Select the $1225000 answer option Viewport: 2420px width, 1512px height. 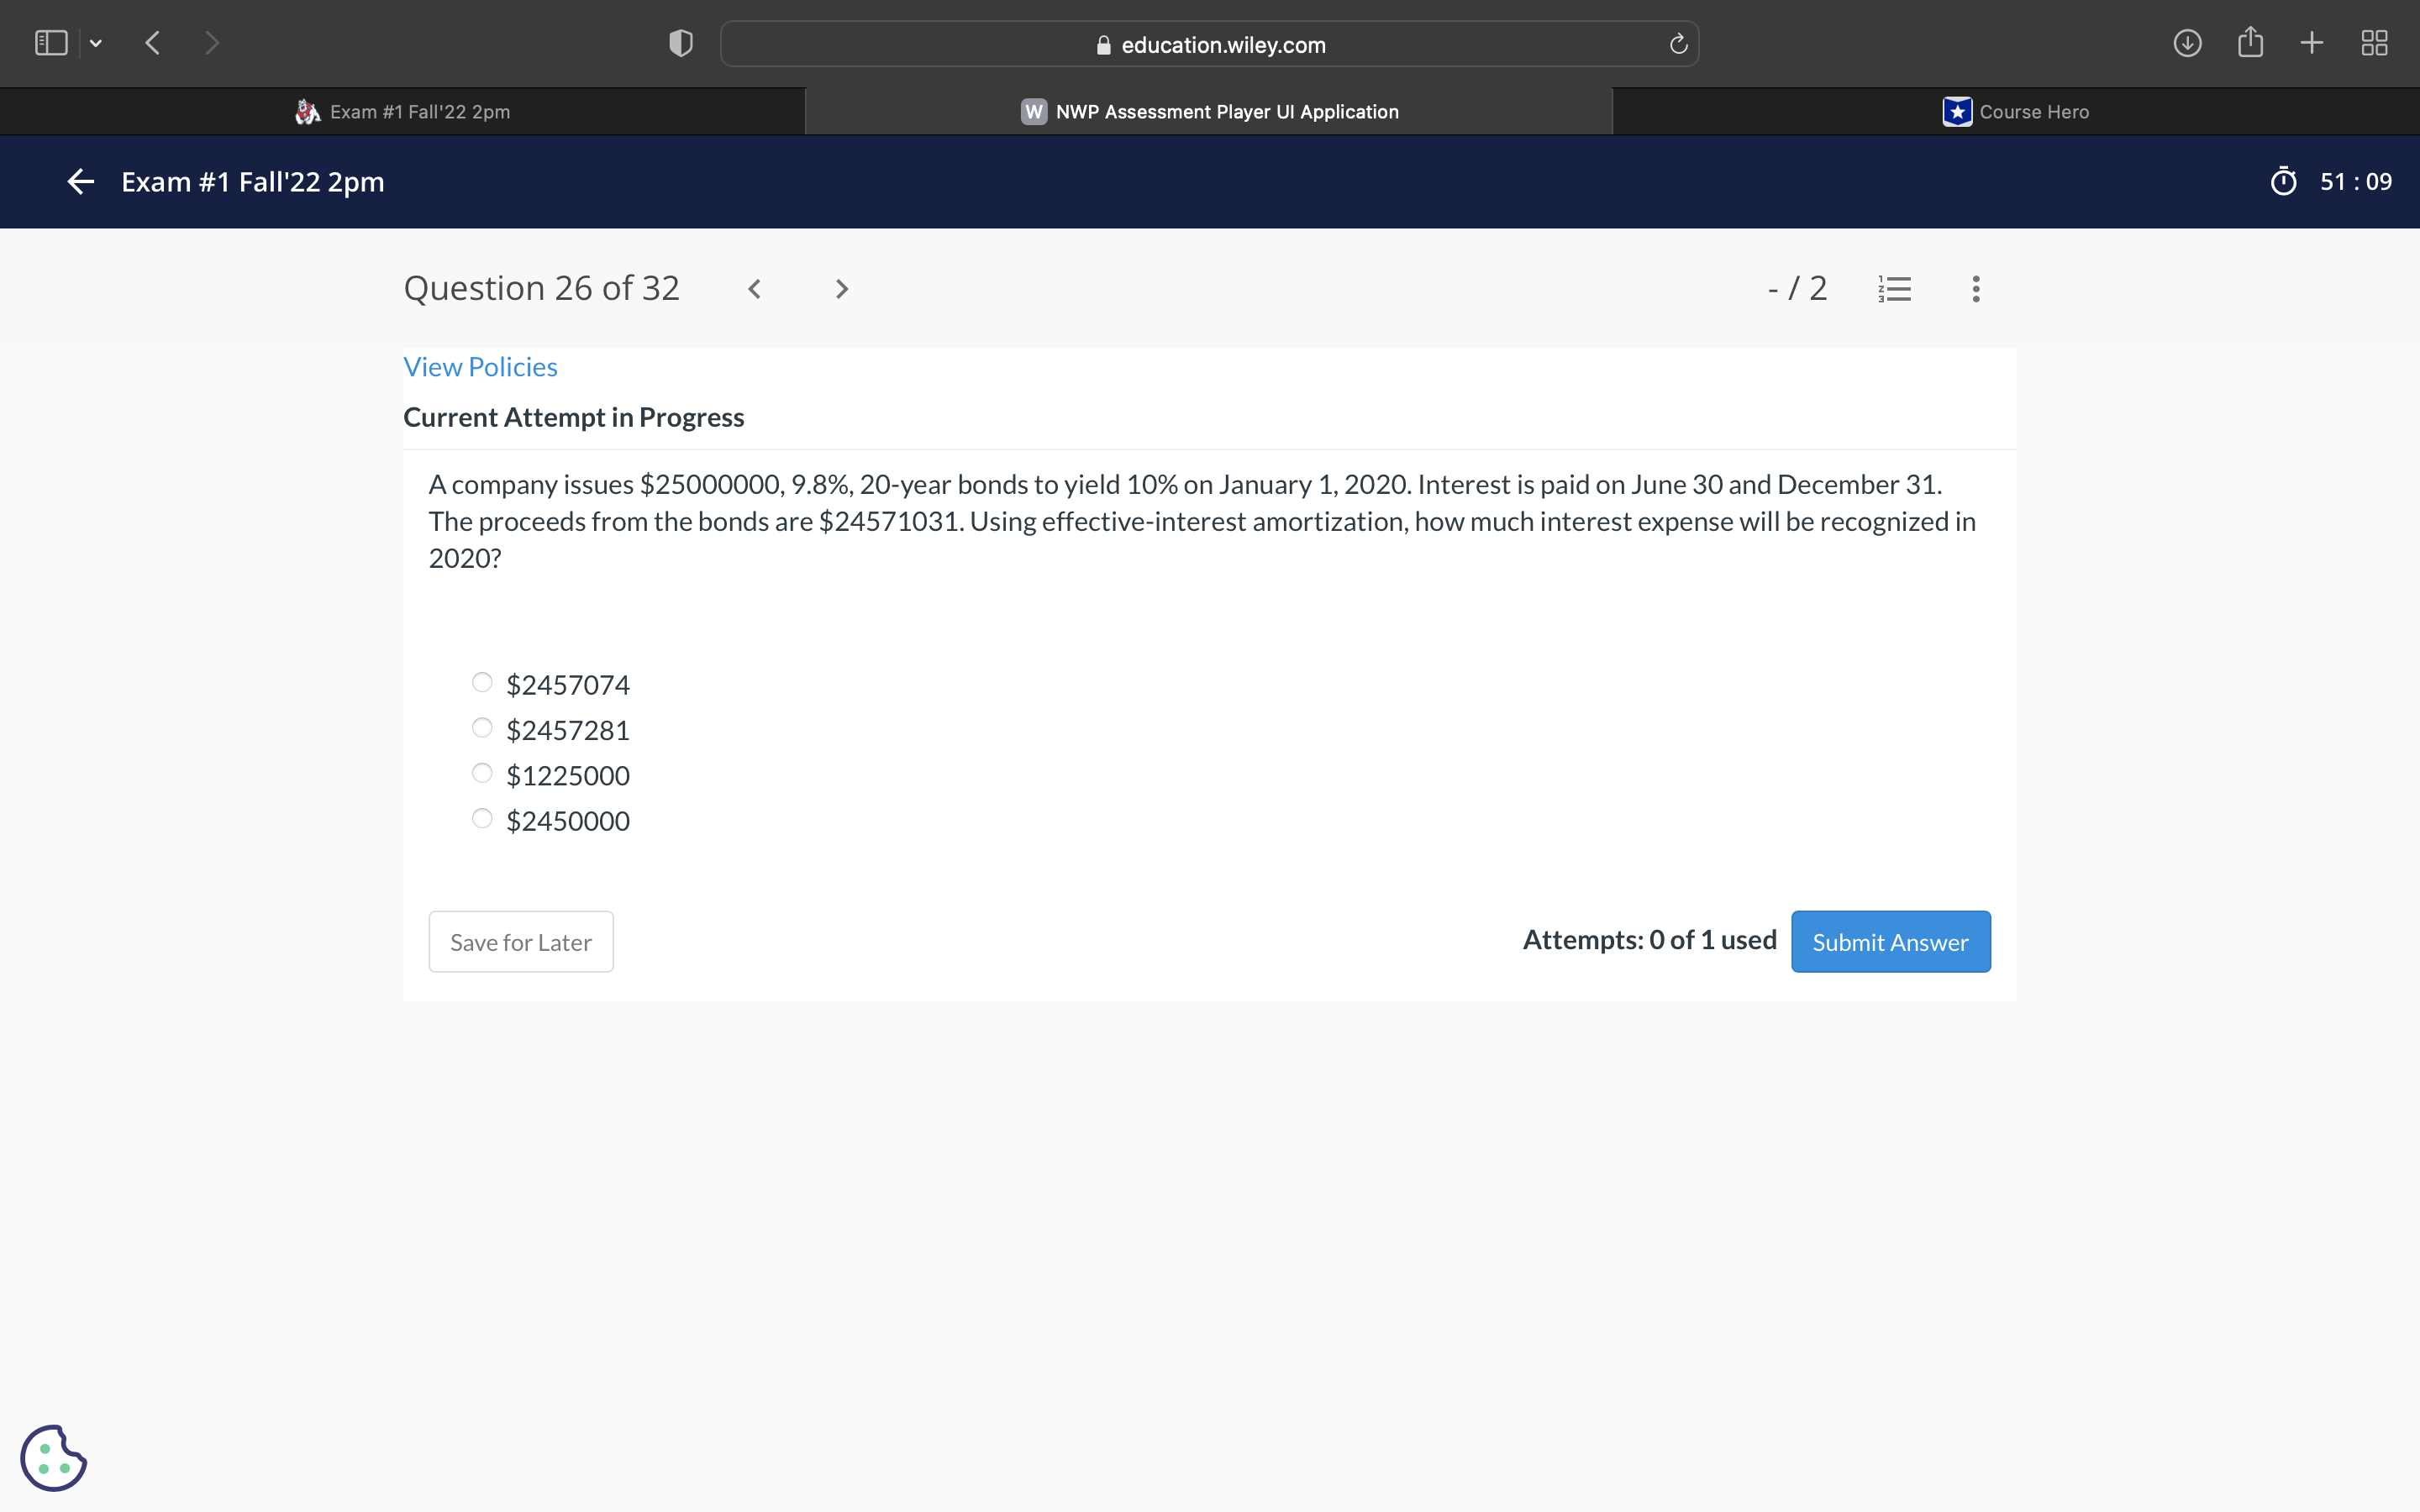point(482,772)
